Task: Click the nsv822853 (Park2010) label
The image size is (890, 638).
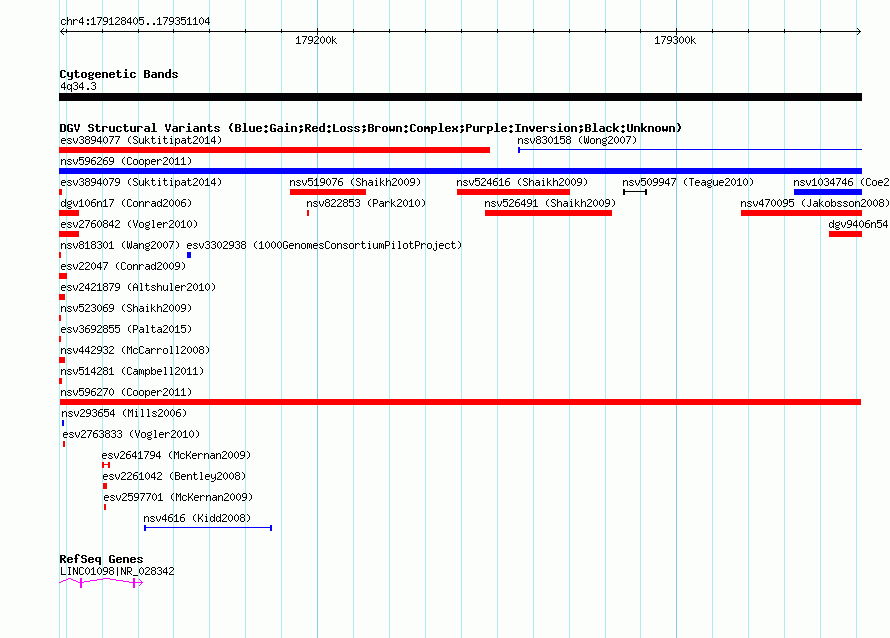Action: coord(366,203)
